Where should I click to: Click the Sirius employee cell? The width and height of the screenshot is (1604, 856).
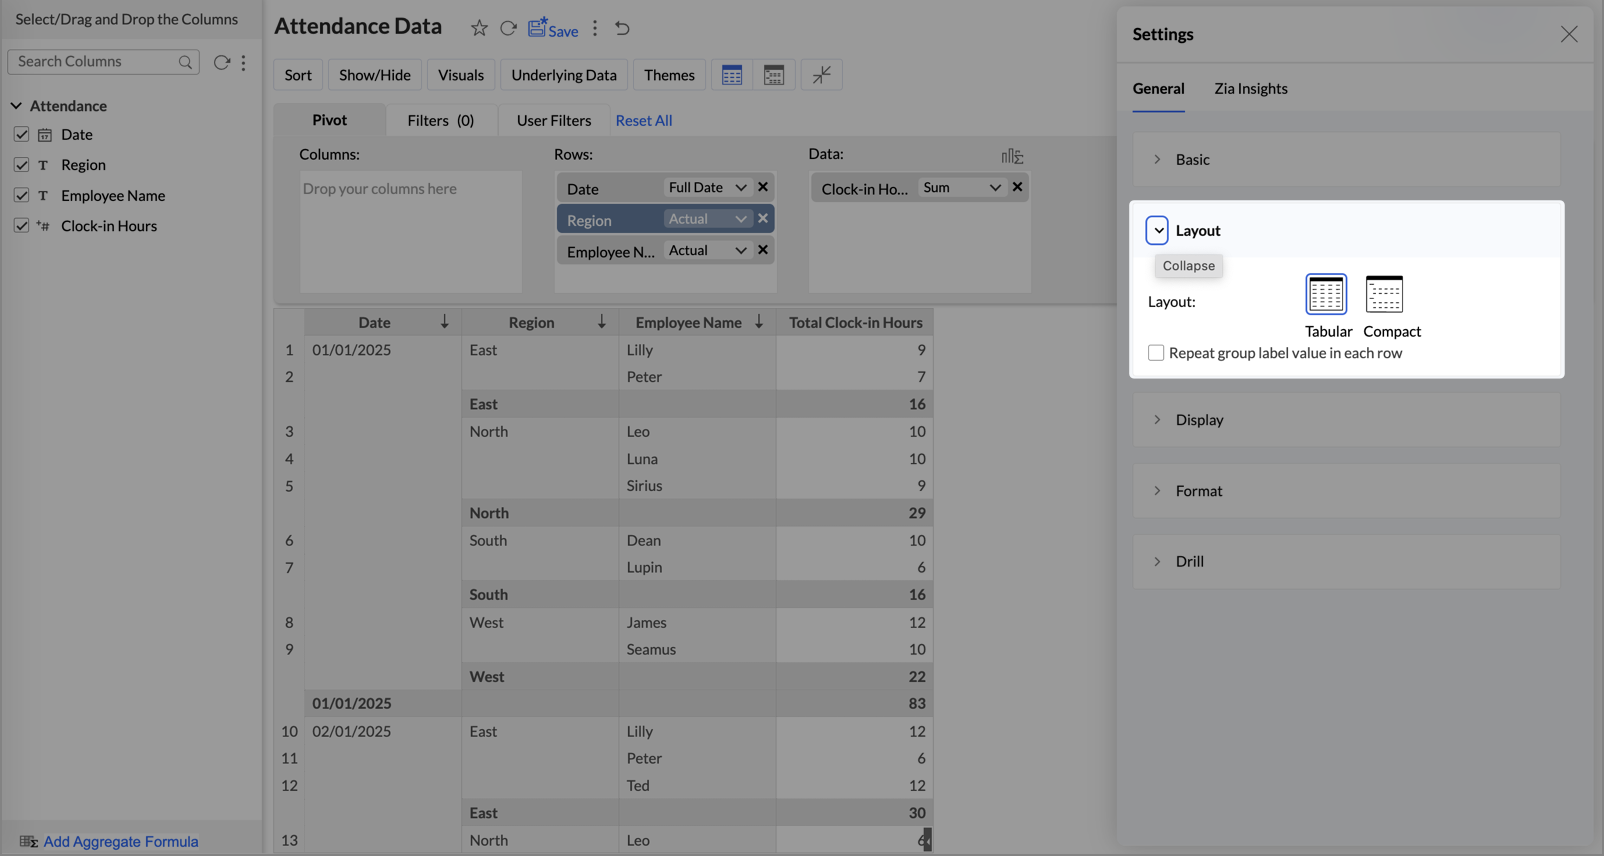click(697, 486)
